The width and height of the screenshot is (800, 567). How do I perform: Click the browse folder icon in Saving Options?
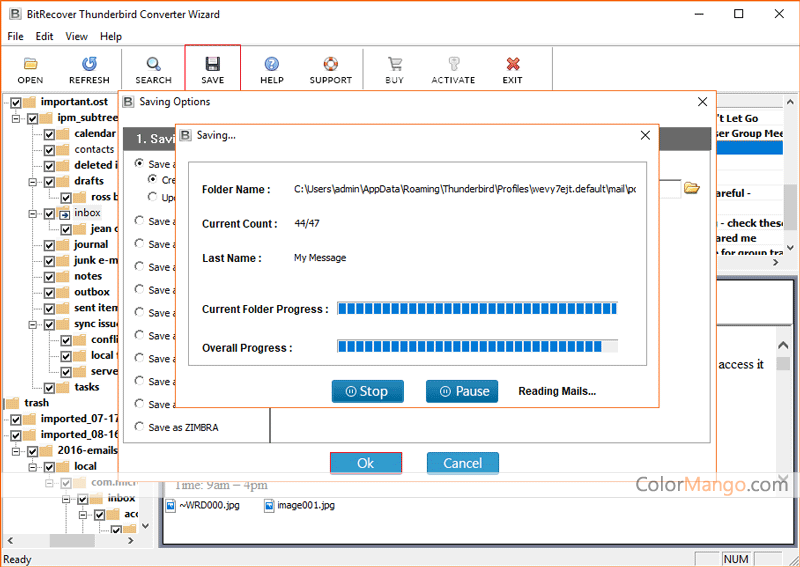tap(691, 188)
